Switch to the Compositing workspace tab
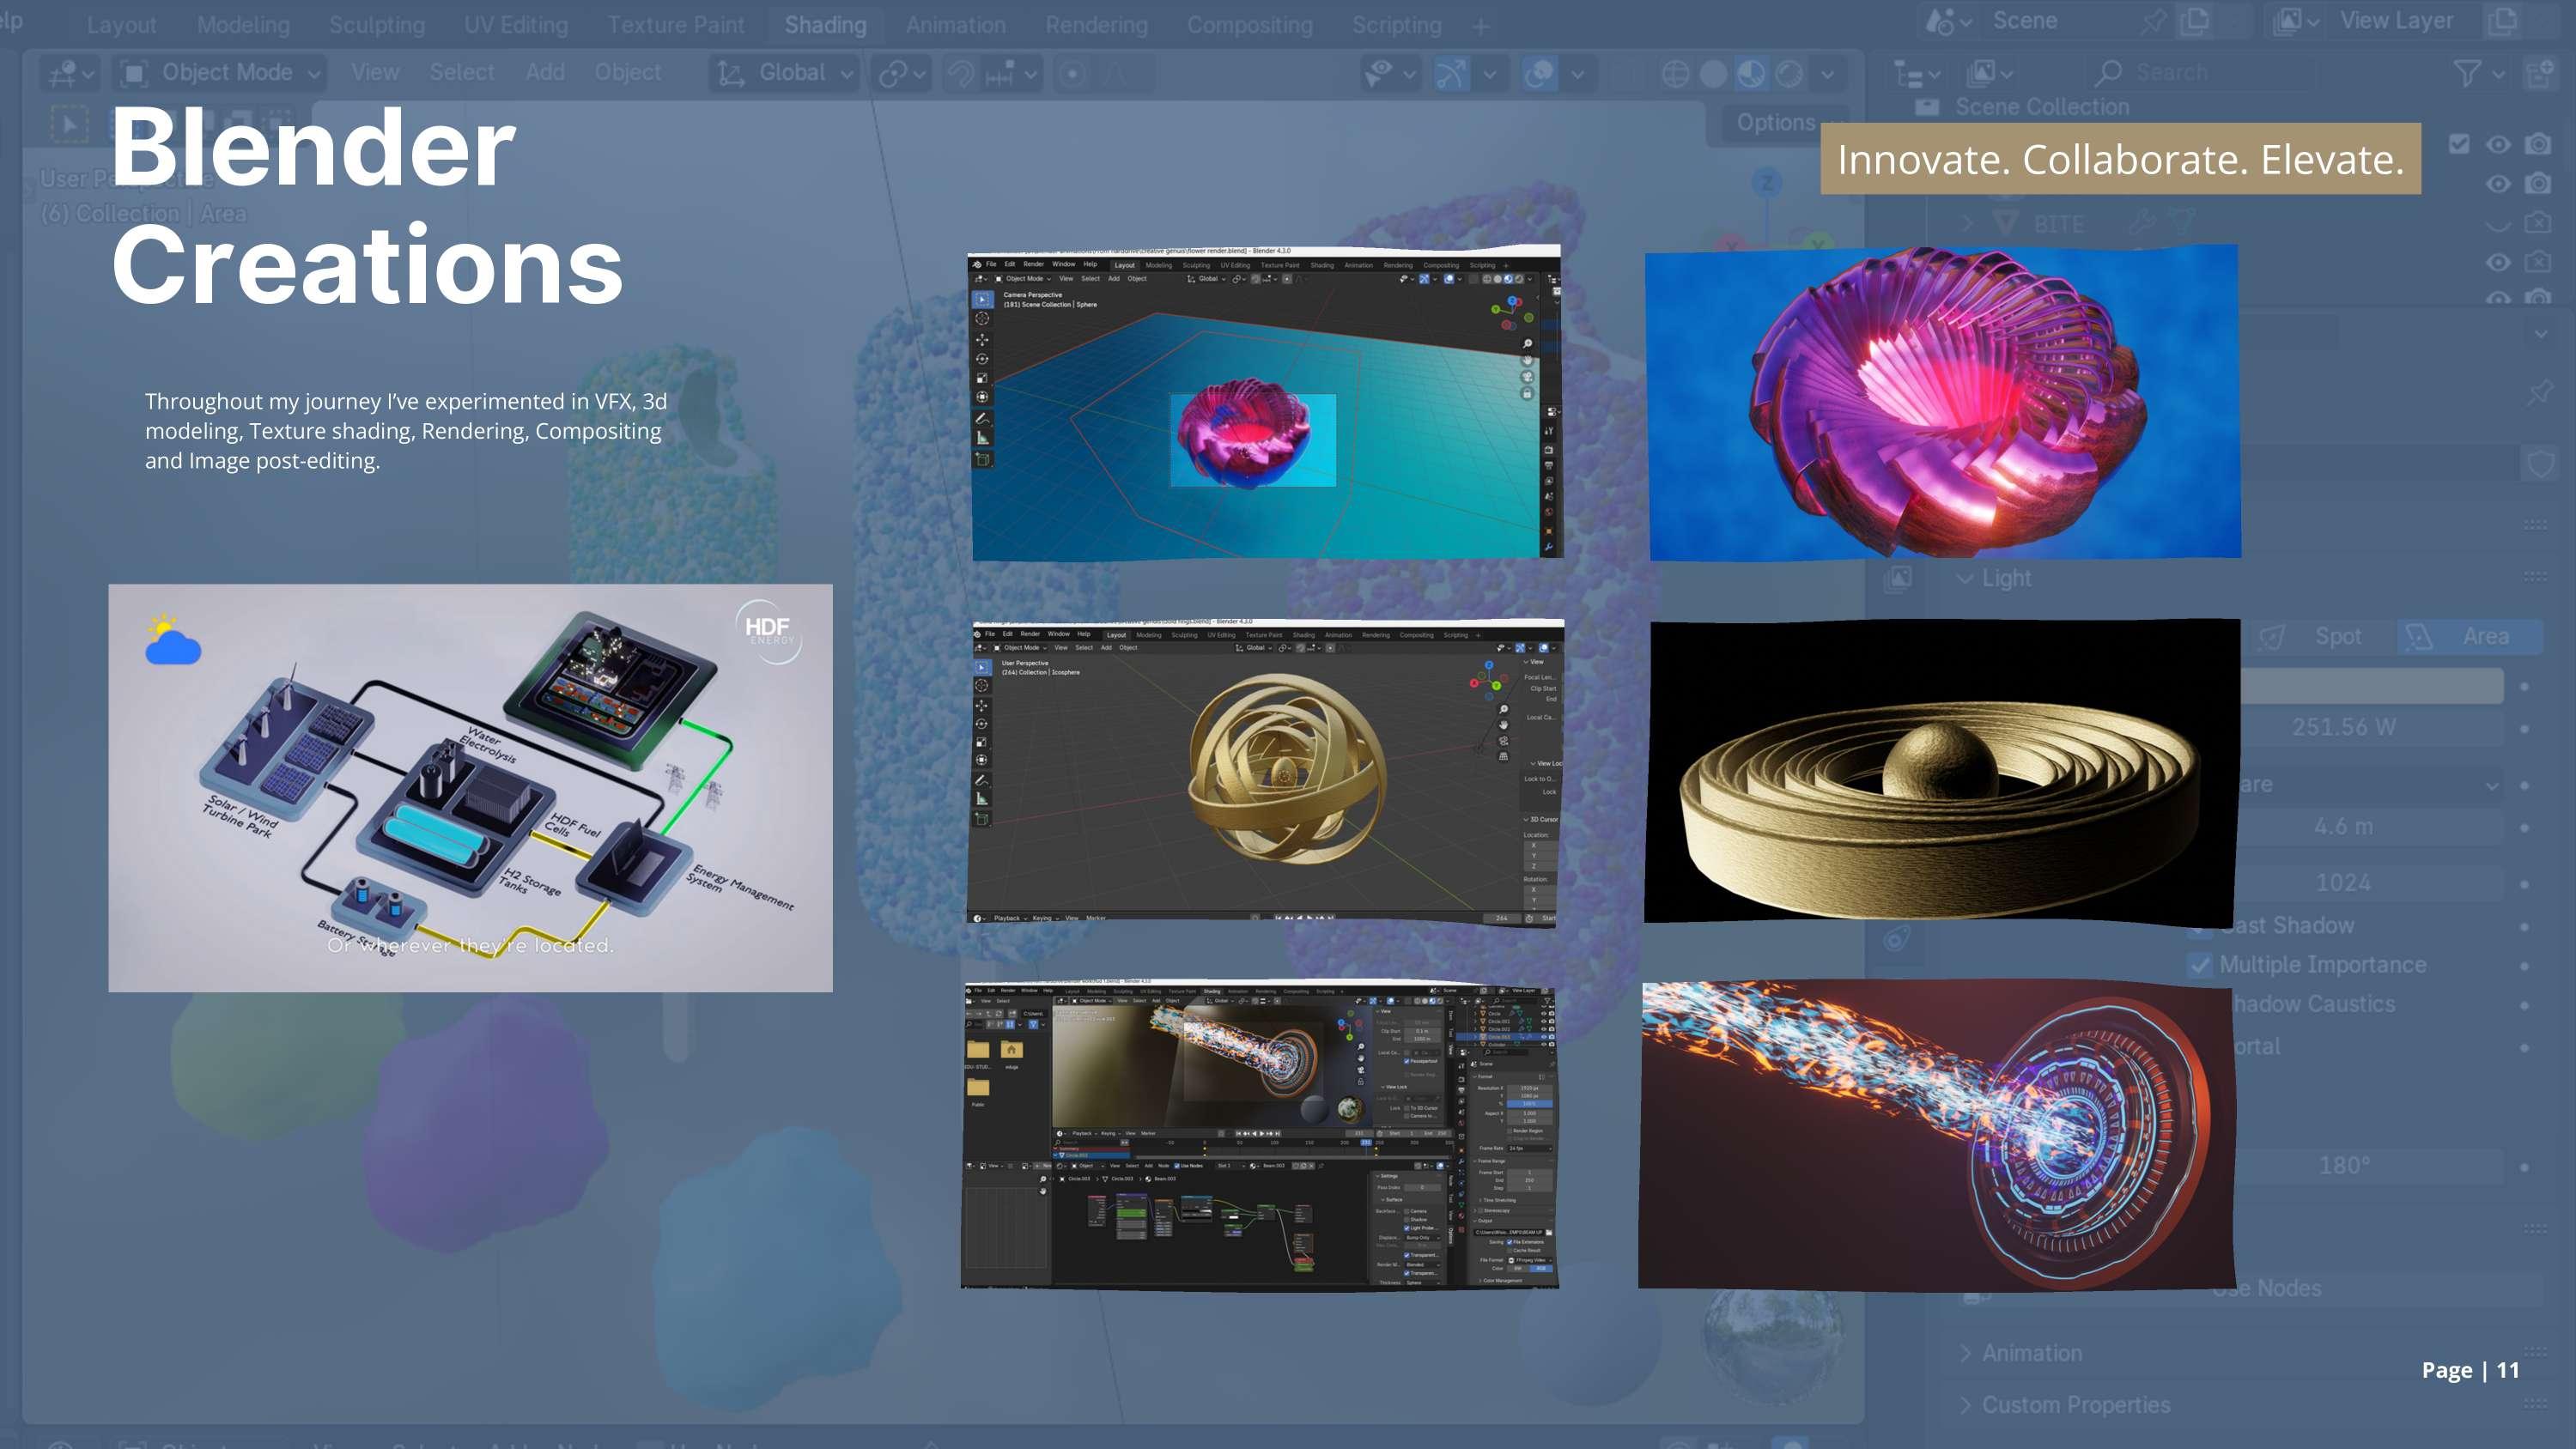The width and height of the screenshot is (2576, 1449). coord(1249,25)
